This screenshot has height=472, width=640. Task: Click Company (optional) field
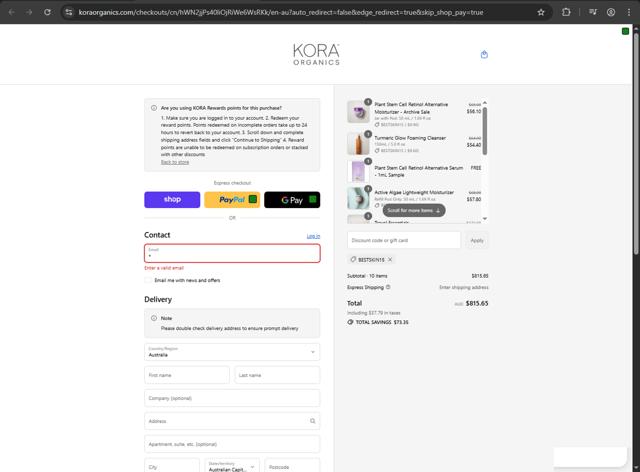(x=232, y=398)
